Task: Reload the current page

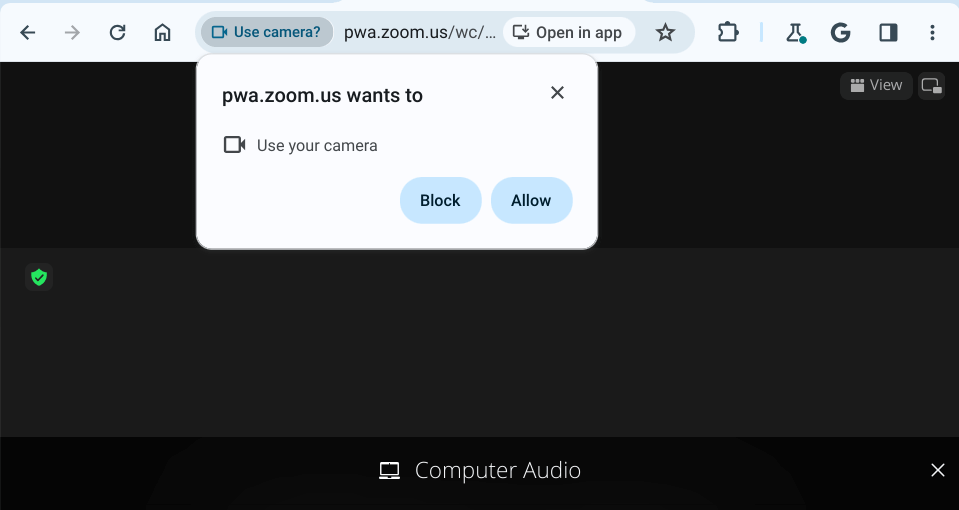Action: 117,33
